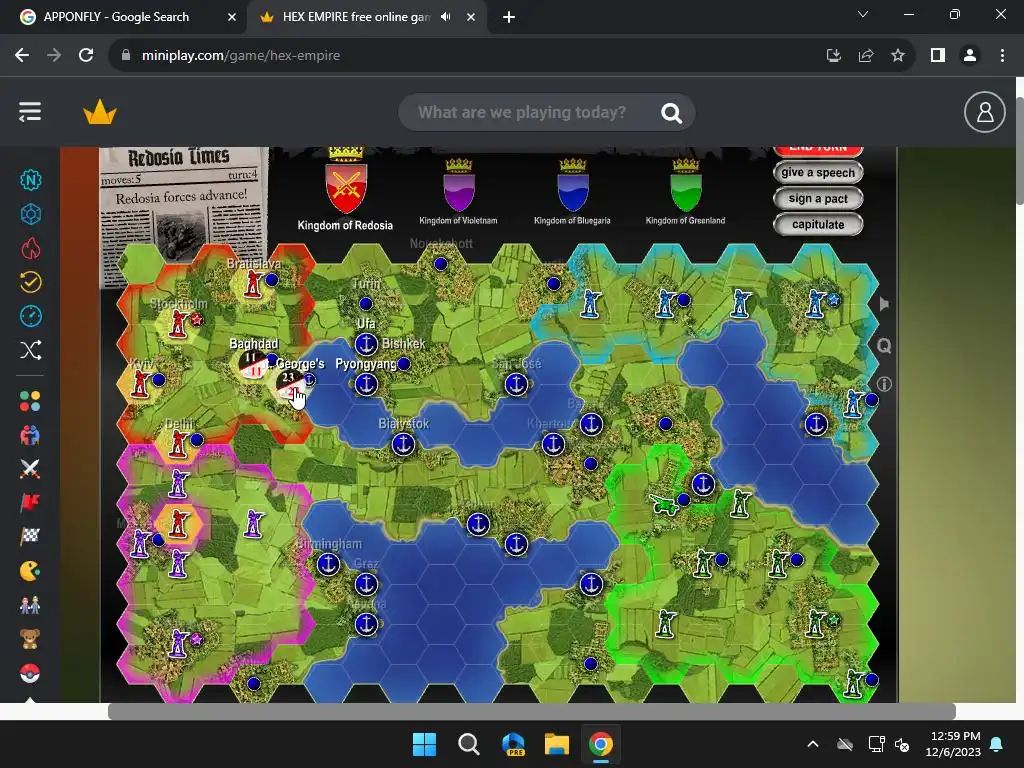Show hidden system tray icons
This screenshot has width=1024, height=768.
tap(813, 744)
